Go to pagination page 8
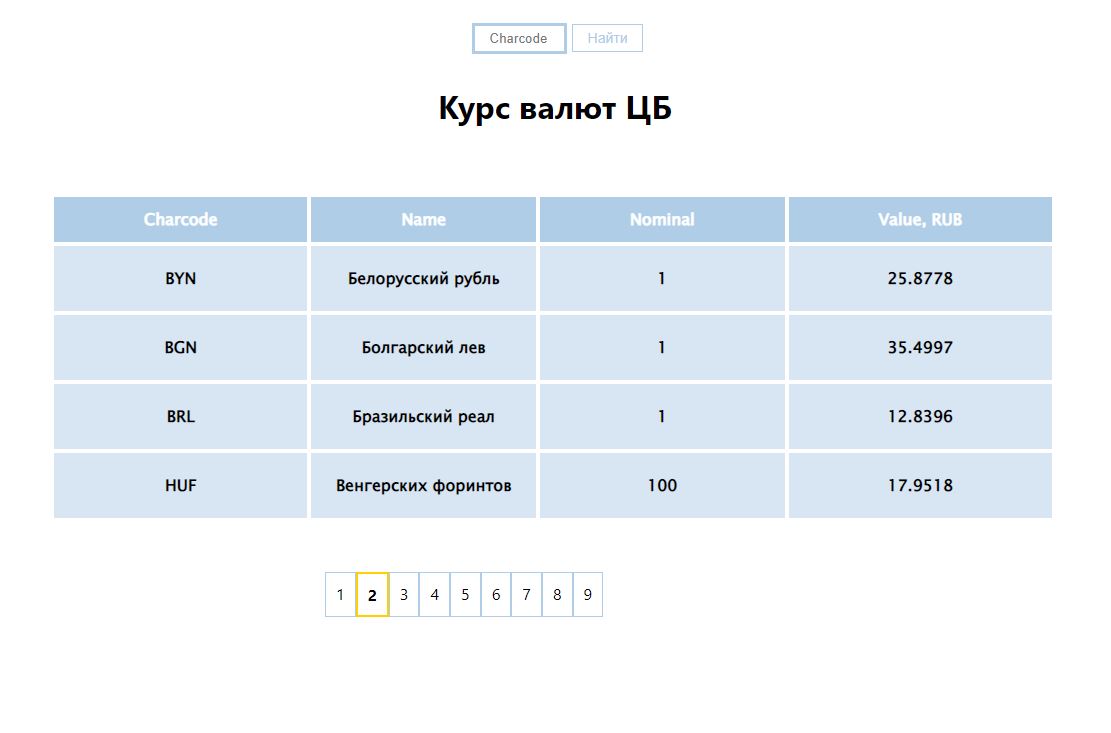Image resolution: width=1111 pixels, height=733 pixels. [x=557, y=595]
